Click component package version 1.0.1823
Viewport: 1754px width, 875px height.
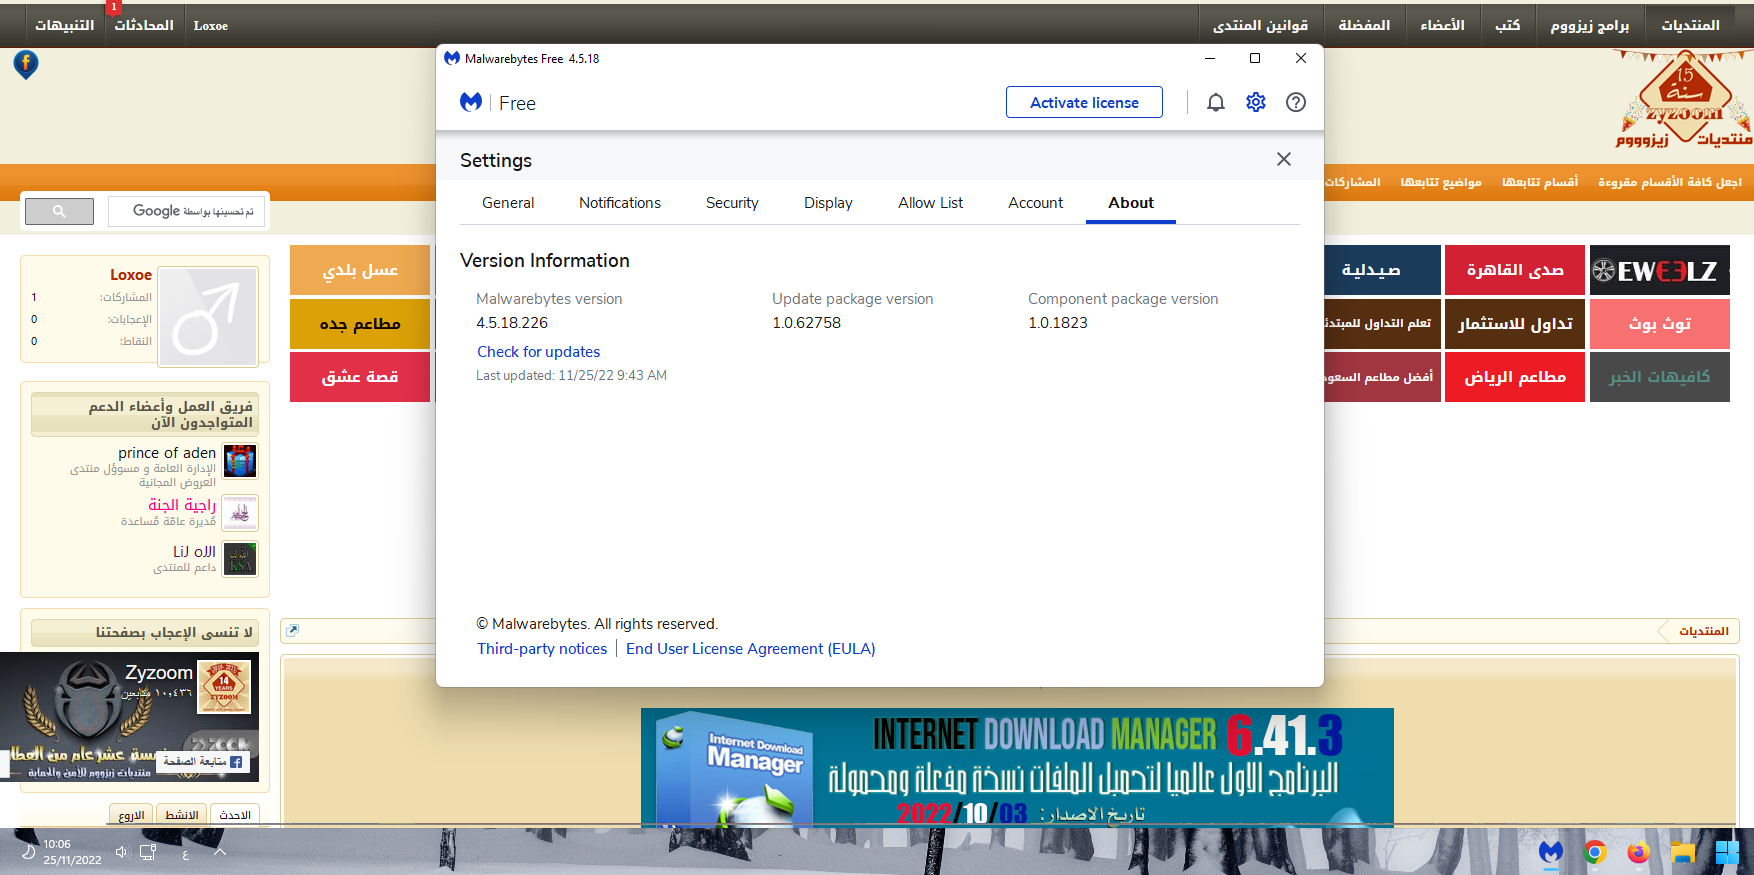click(1058, 323)
